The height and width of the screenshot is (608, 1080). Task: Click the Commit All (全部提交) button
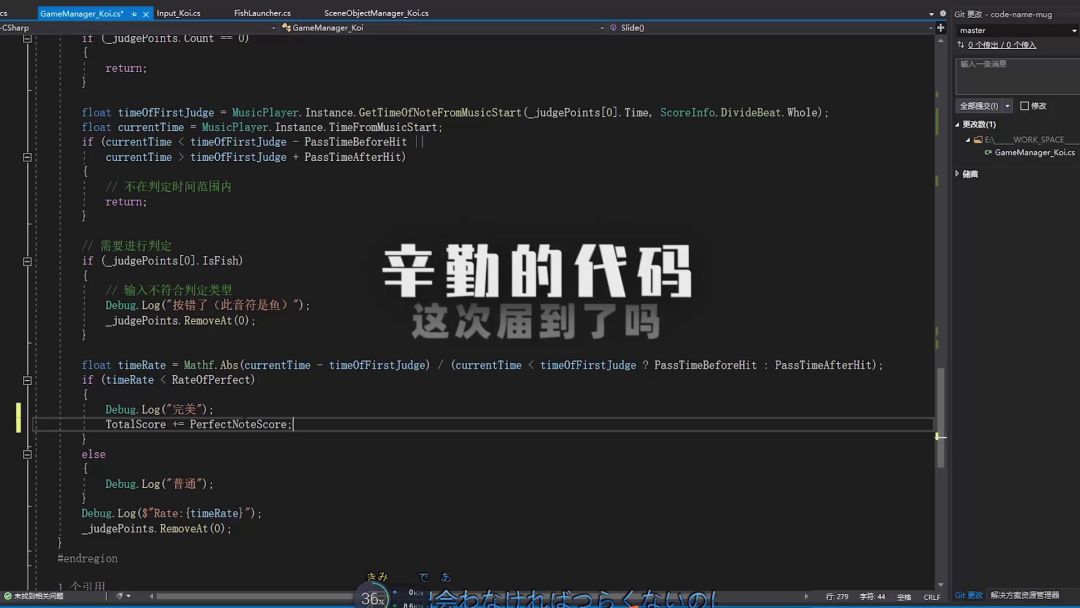point(979,106)
